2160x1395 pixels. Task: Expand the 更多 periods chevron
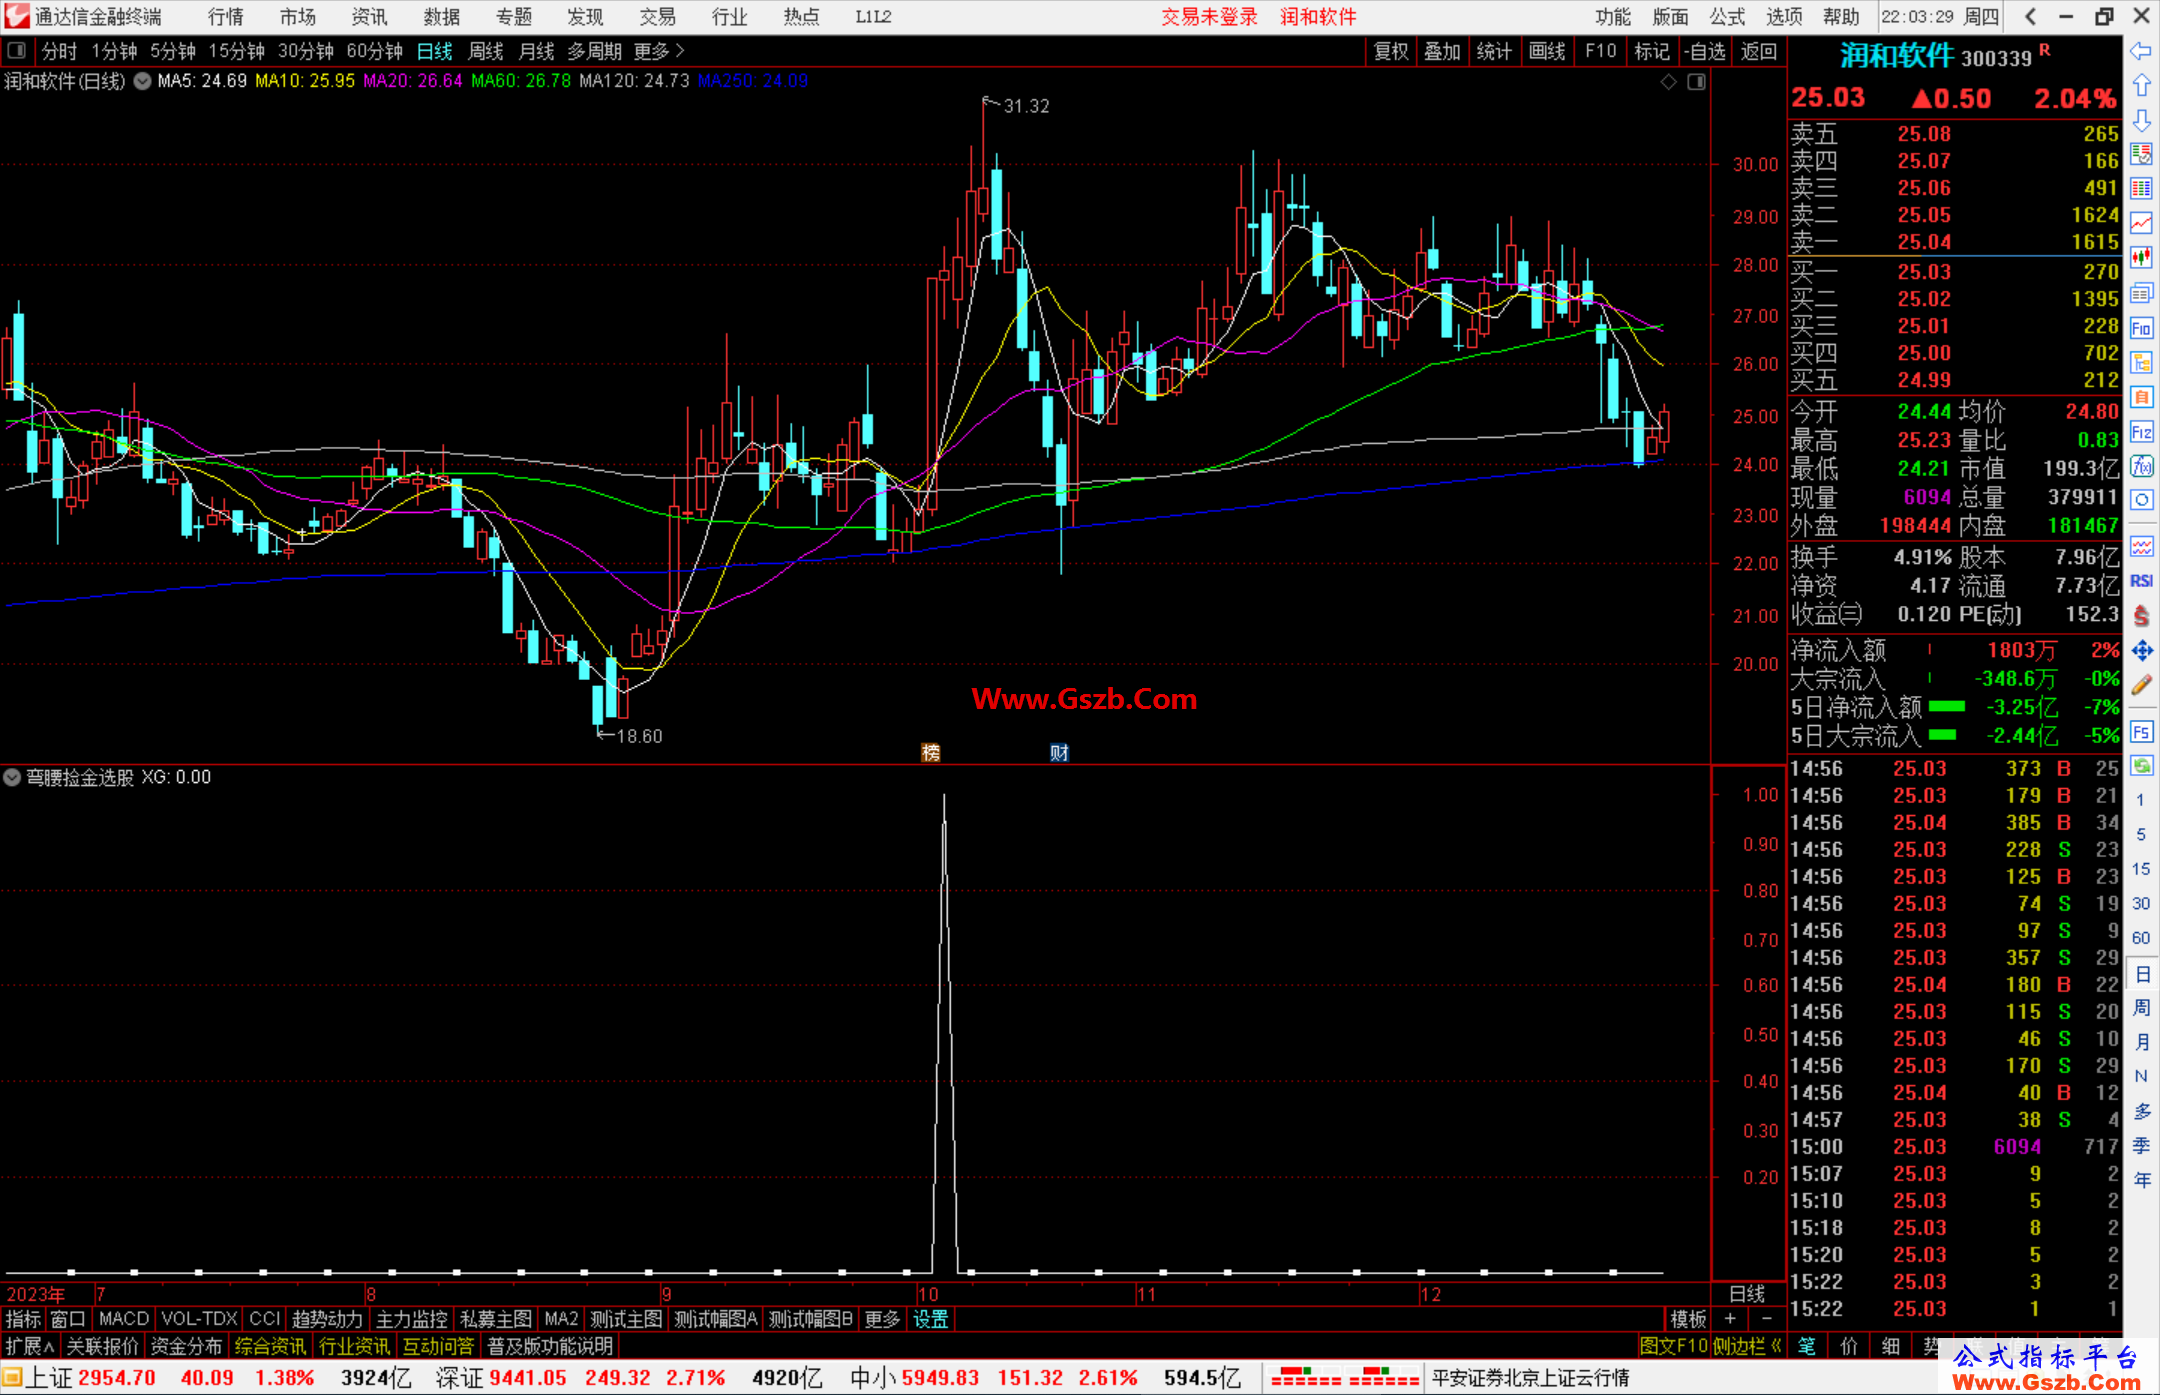[660, 51]
